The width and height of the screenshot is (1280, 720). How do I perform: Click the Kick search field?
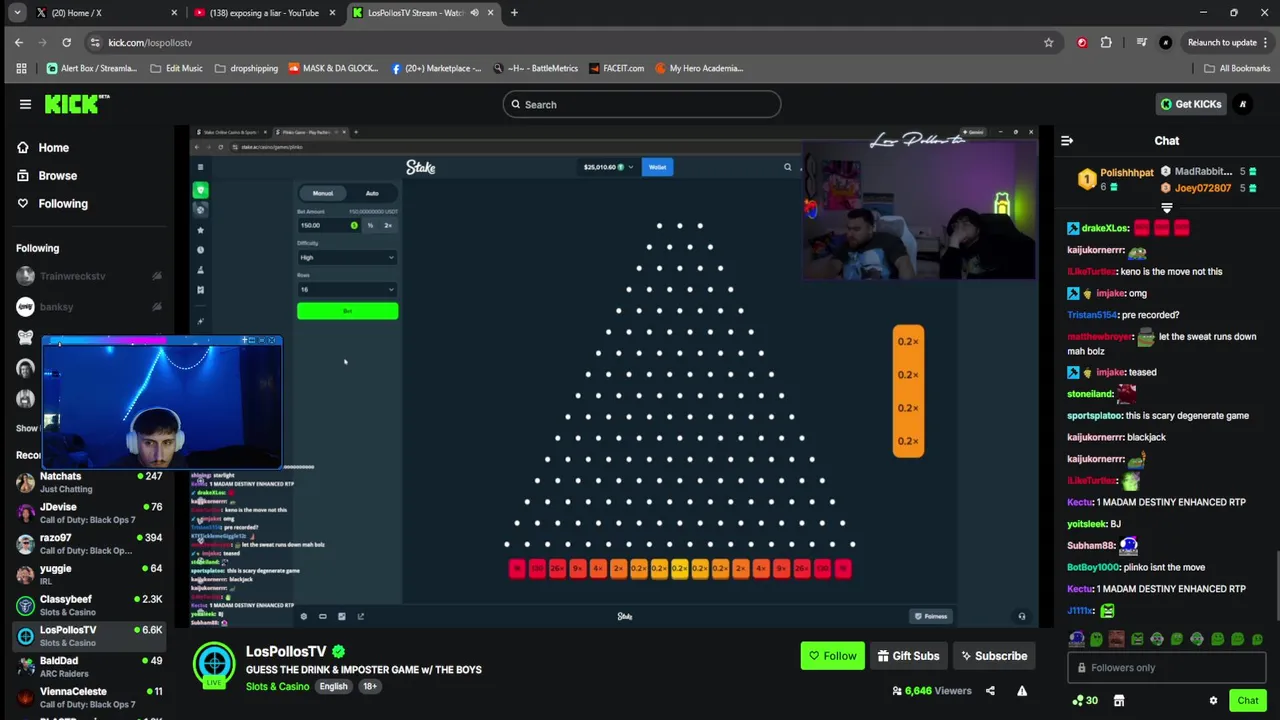641,104
